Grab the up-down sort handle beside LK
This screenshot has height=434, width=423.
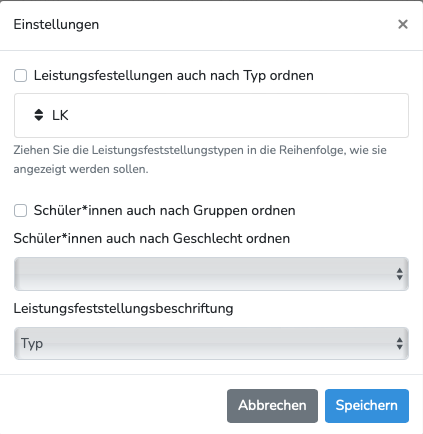tap(39, 115)
